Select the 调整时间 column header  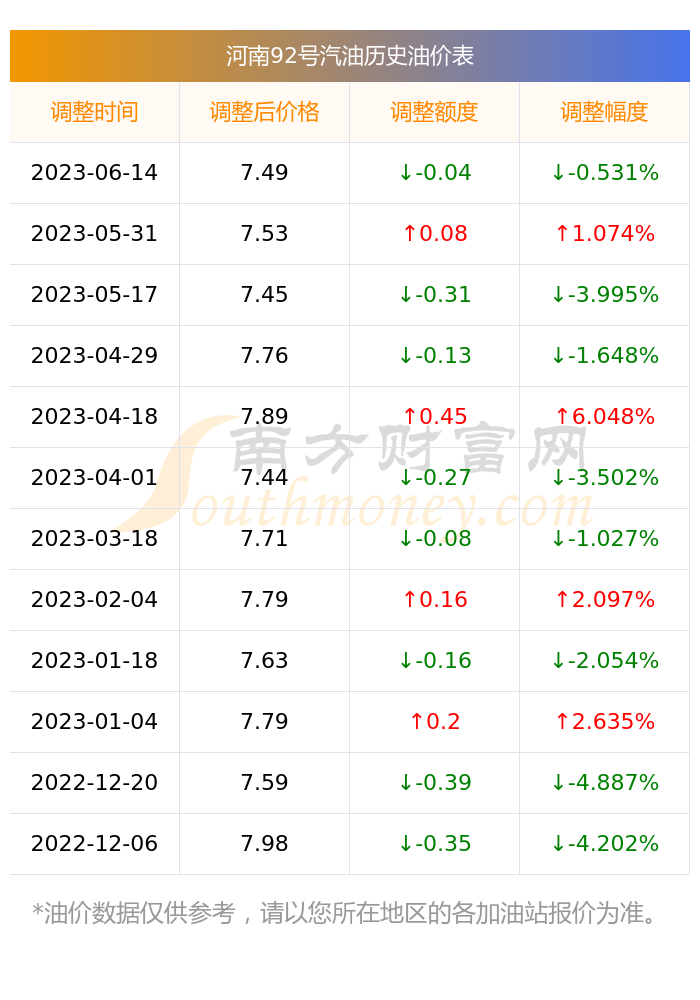(94, 112)
